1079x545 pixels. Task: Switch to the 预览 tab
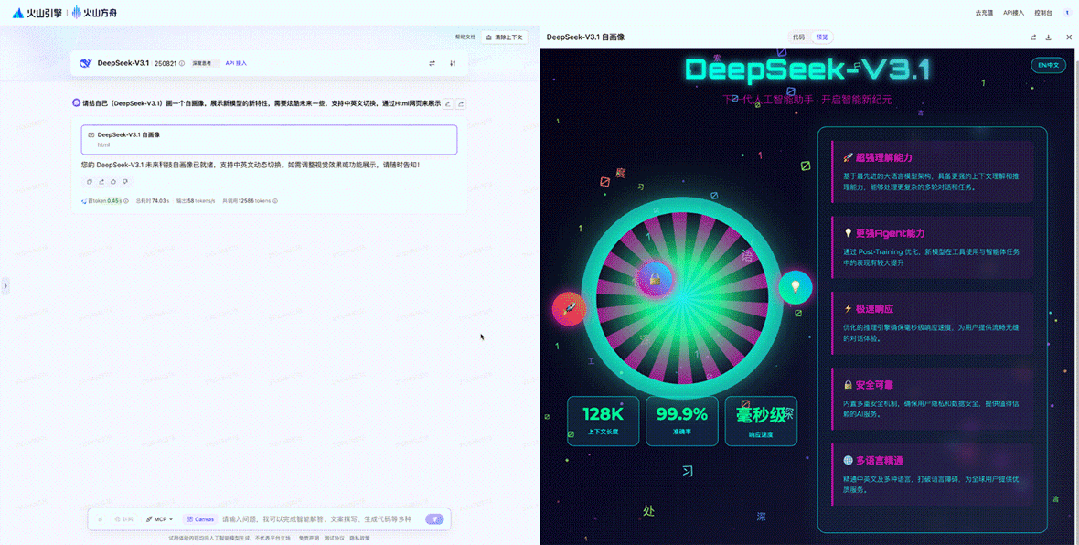(x=822, y=37)
